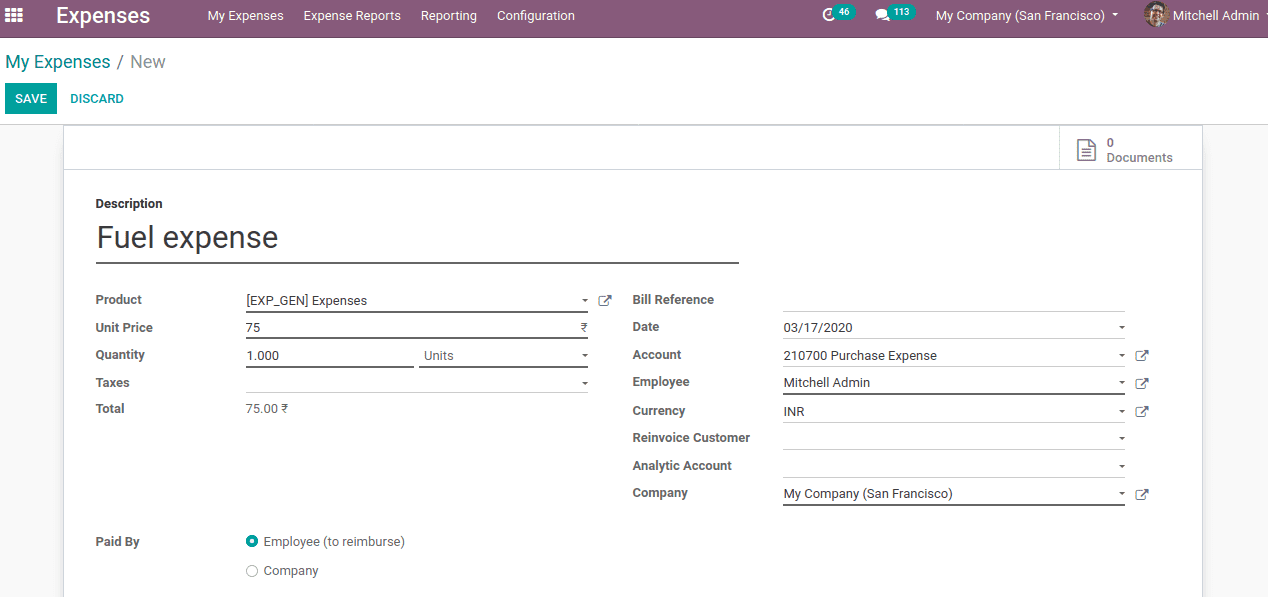The width and height of the screenshot is (1268, 597).
Task: Open My Company (San Francisco) switcher in the top bar
Action: [1027, 16]
